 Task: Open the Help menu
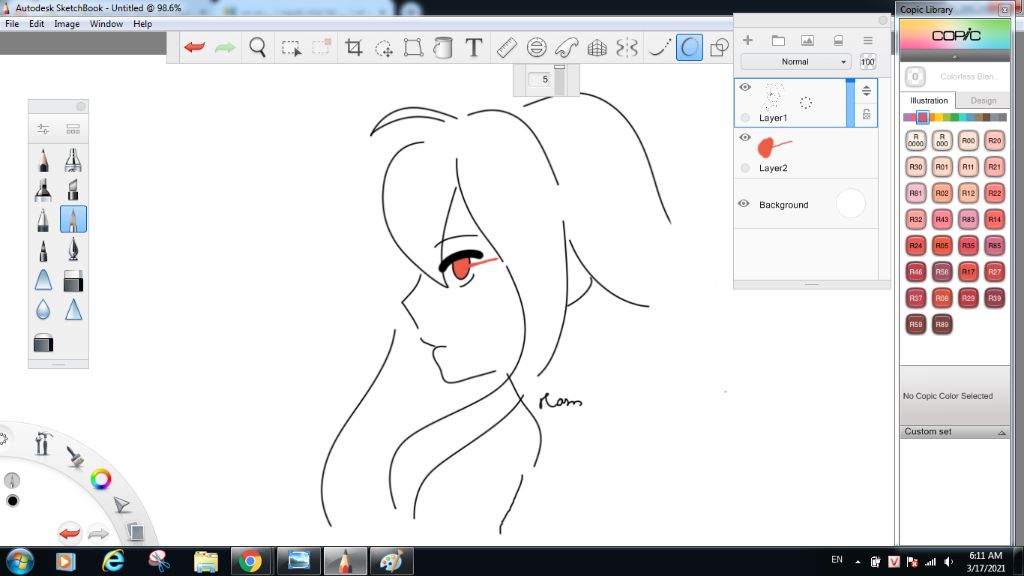click(142, 24)
